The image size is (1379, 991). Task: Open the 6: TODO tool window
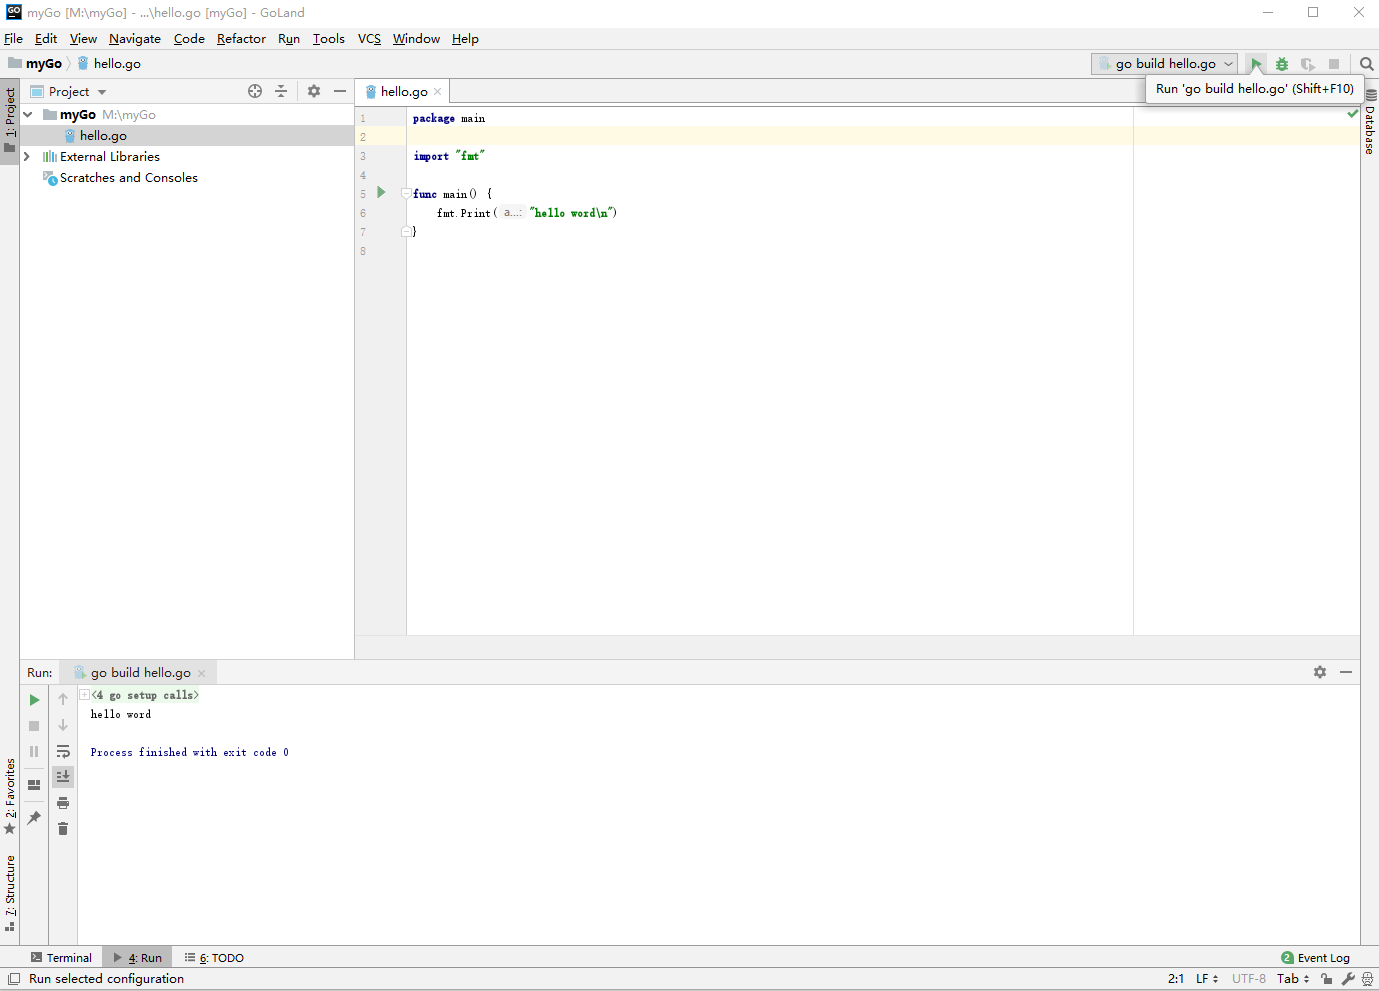click(214, 958)
